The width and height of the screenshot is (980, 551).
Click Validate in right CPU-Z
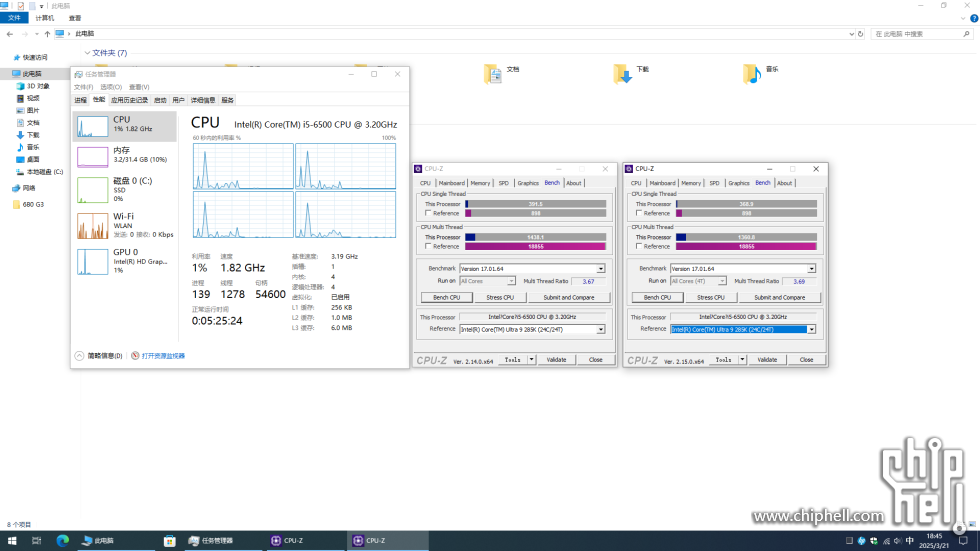[767, 360]
